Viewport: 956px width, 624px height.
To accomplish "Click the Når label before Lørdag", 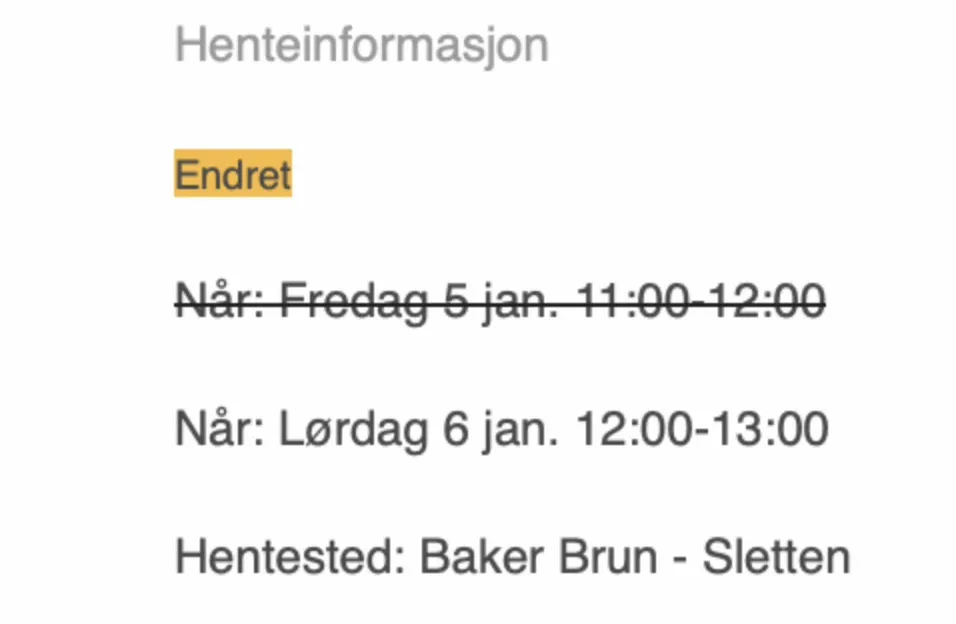I will (x=219, y=427).
